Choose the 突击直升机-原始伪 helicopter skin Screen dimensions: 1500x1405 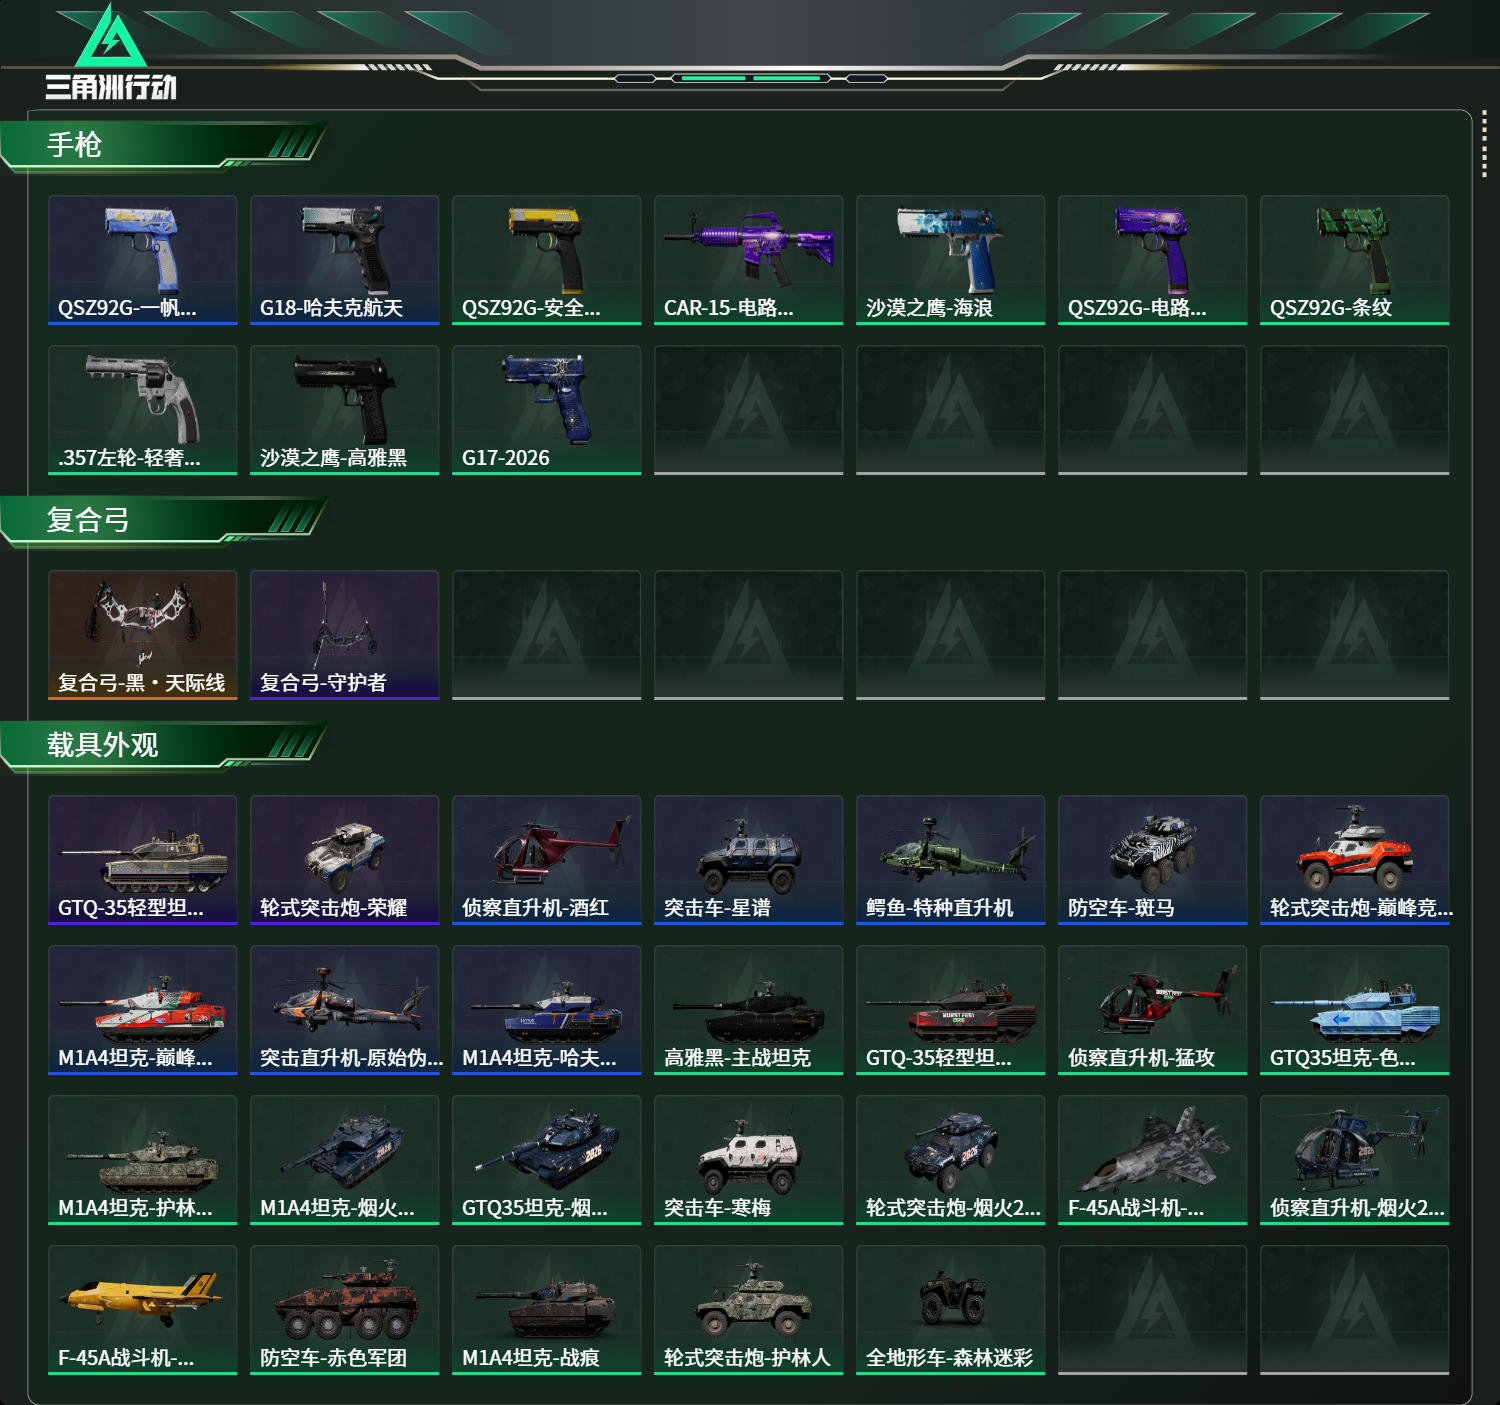(x=344, y=1010)
